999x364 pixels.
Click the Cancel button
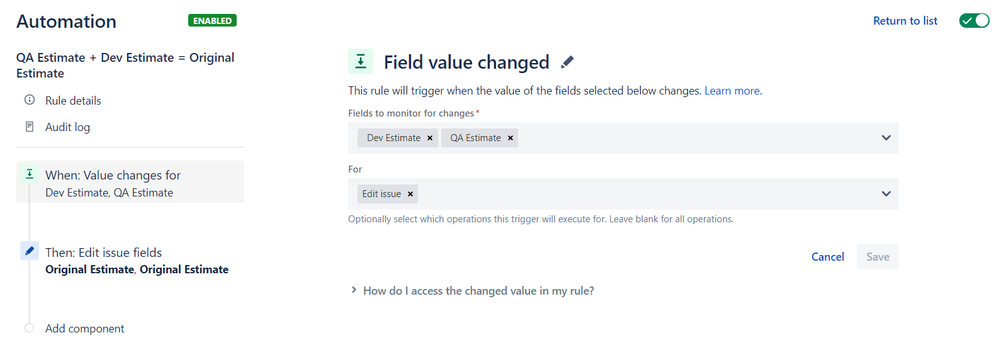pos(828,257)
